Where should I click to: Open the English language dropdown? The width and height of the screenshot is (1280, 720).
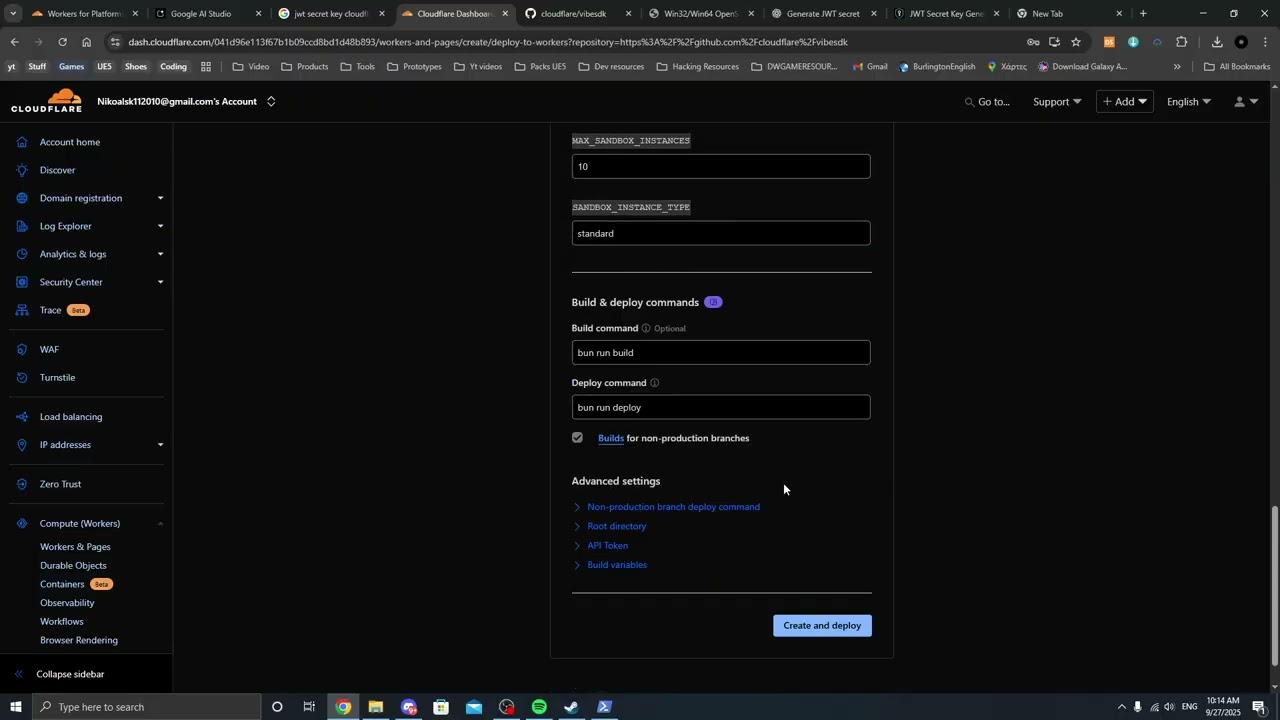pos(1188,102)
